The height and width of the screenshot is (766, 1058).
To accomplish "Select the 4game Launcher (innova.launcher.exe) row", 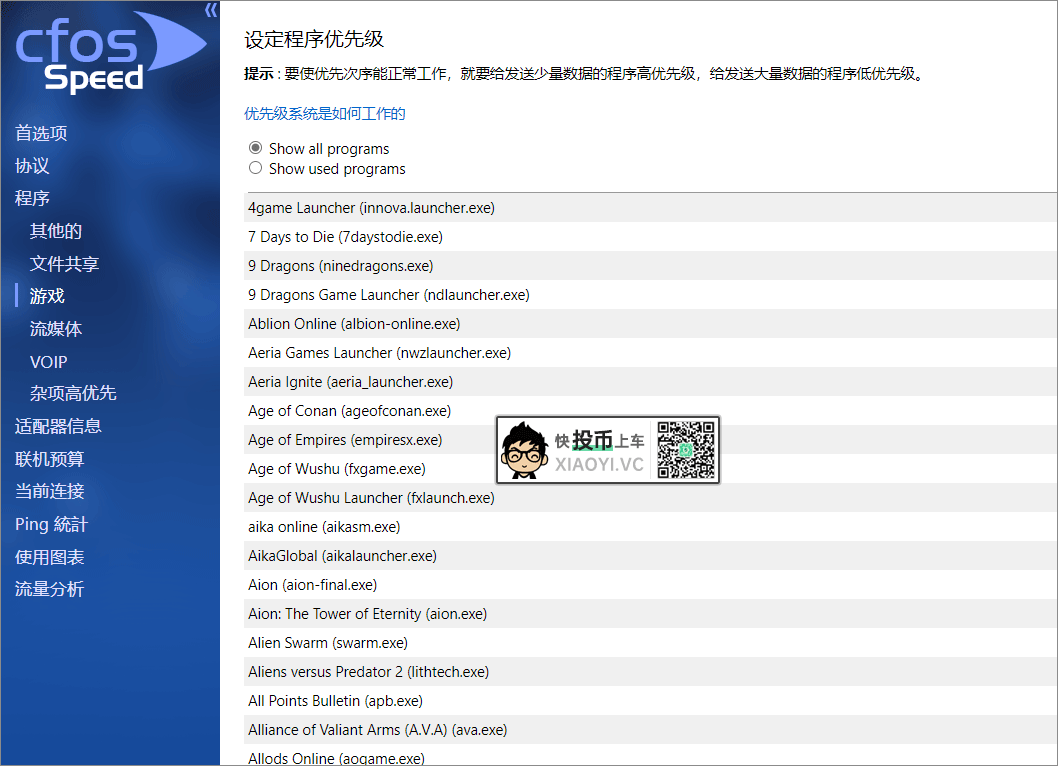I will 650,208.
